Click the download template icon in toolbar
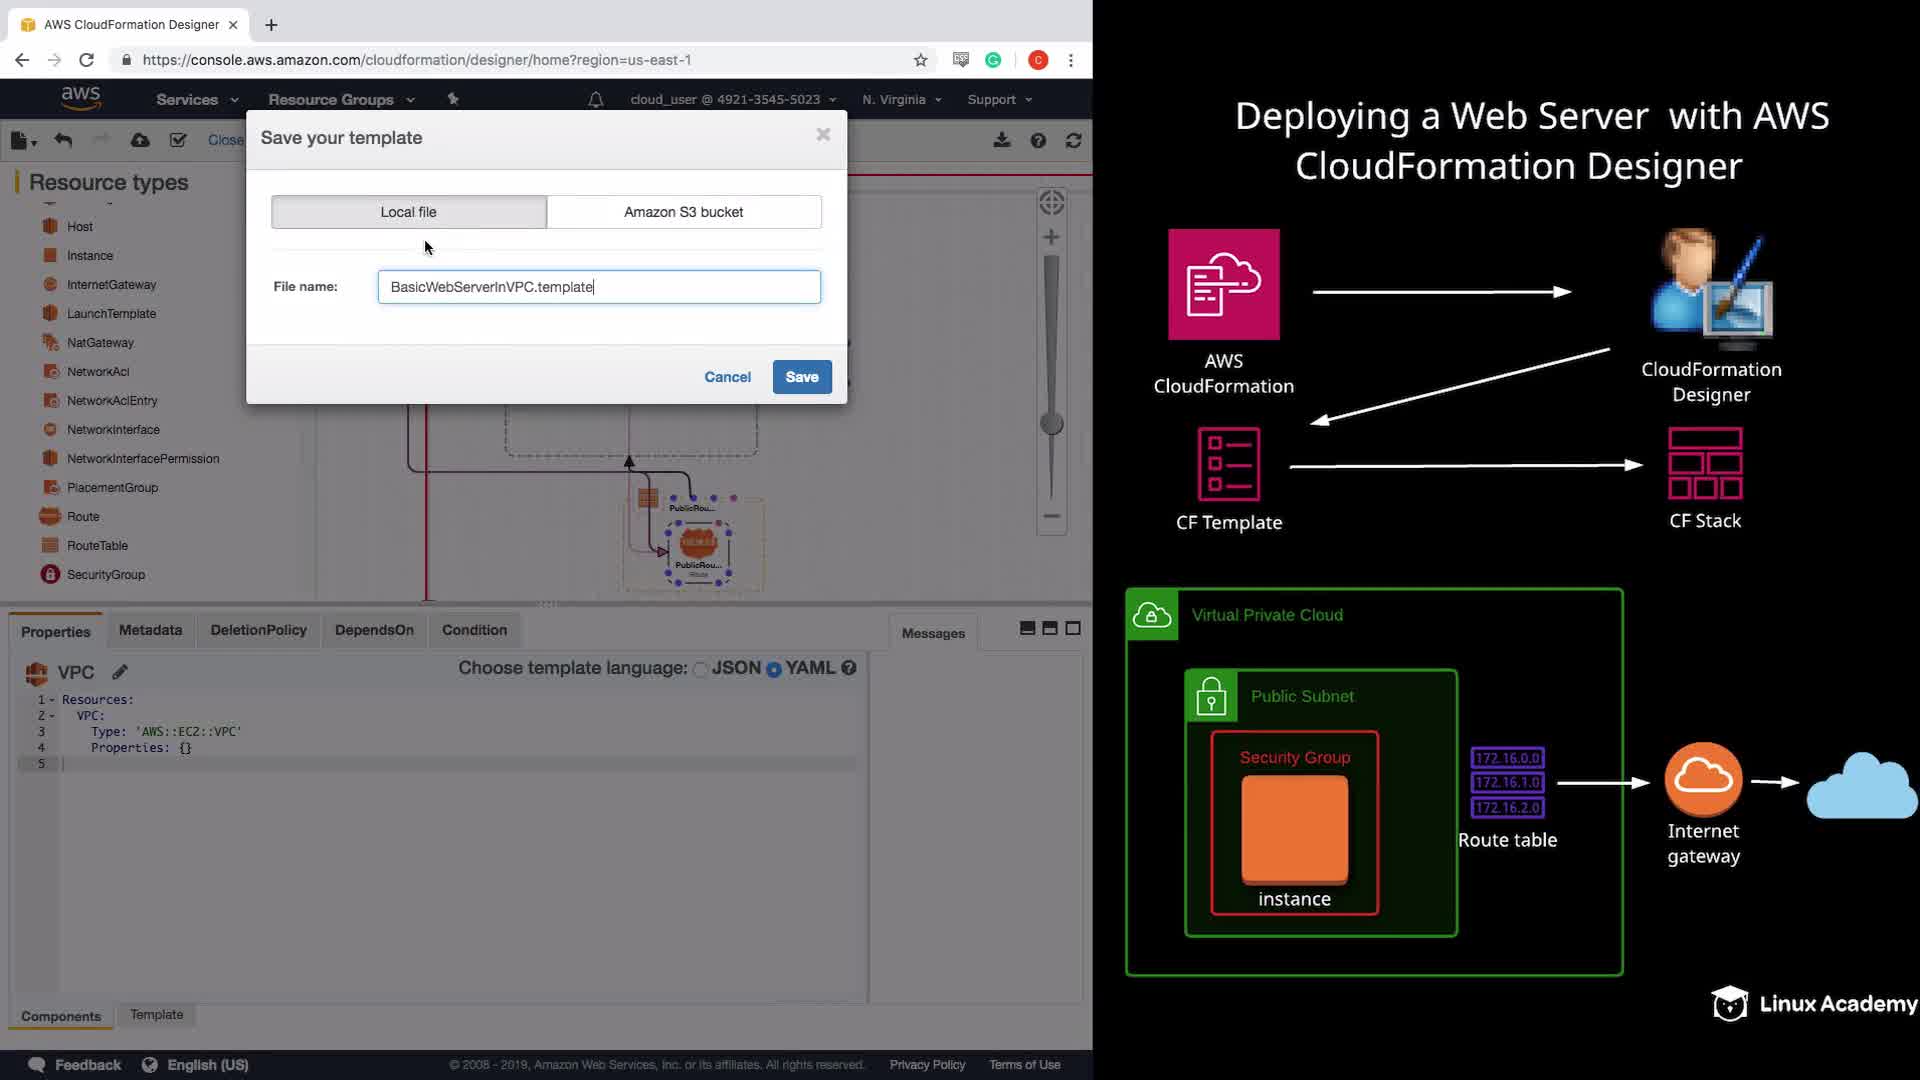This screenshot has height=1080, width=1920. tap(1001, 140)
